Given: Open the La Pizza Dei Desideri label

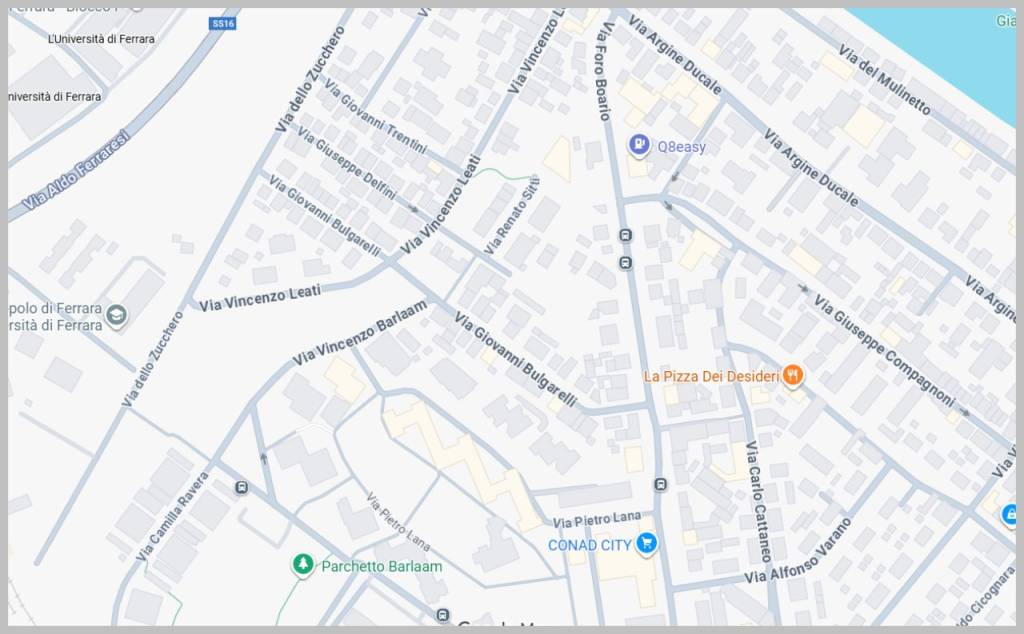Looking at the screenshot, I should (x=711, y=376).
